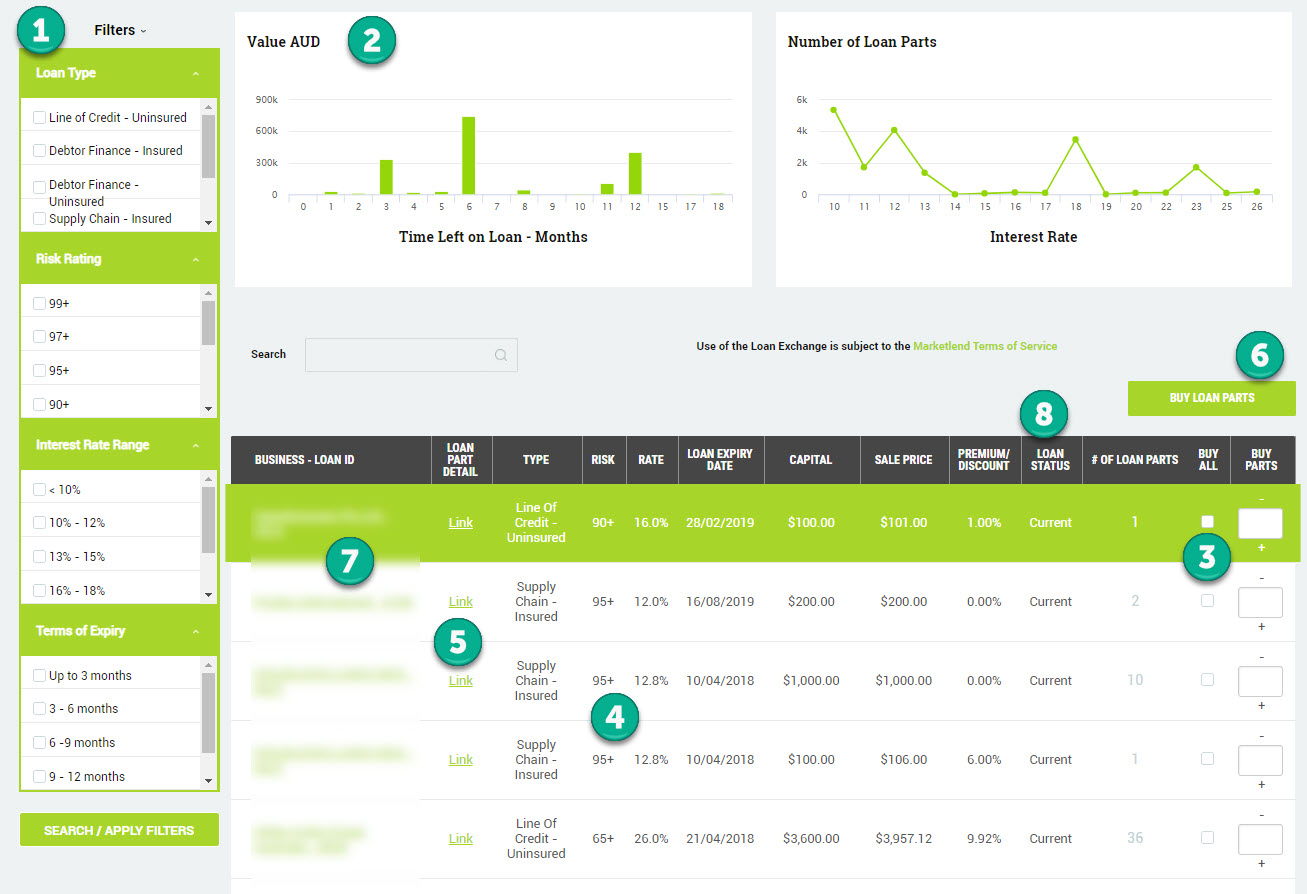Check Line of Credit - Uninsured filter
1307x894 pixels.
tap(39, 118)
